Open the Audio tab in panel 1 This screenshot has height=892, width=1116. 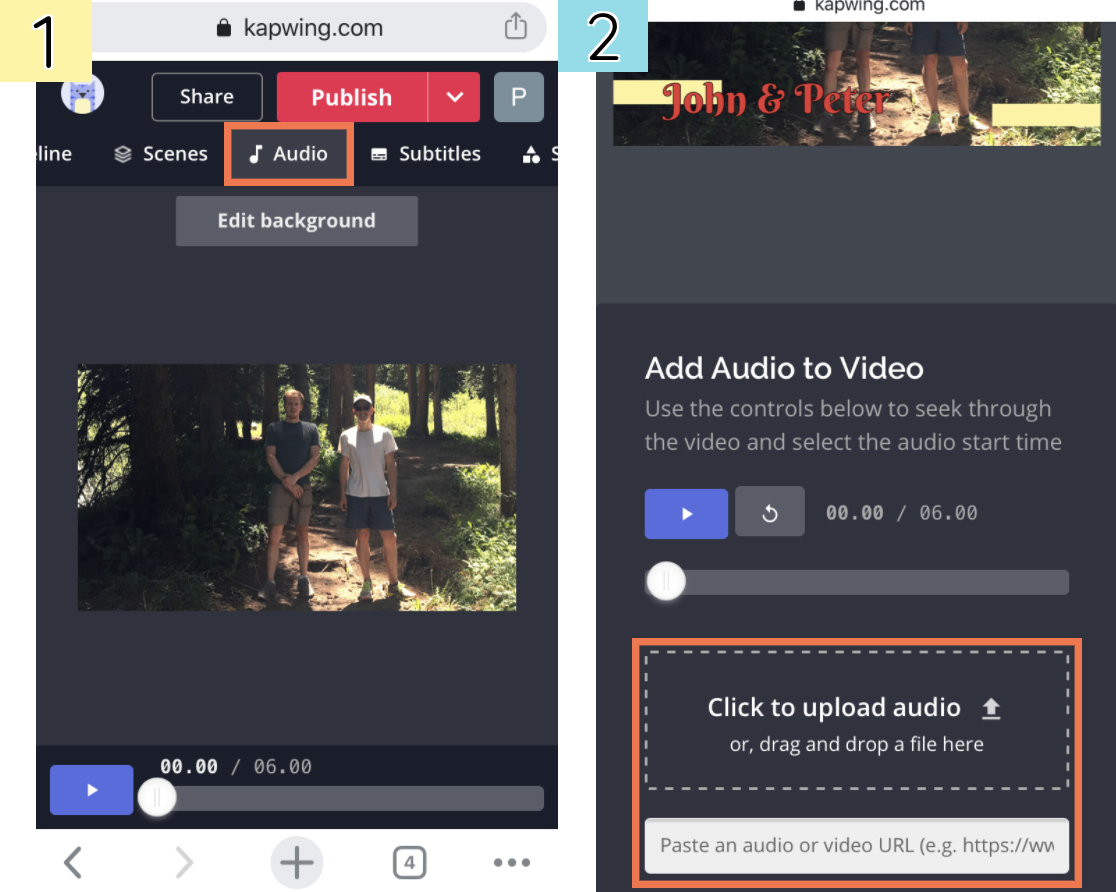[x=288, y=154]
